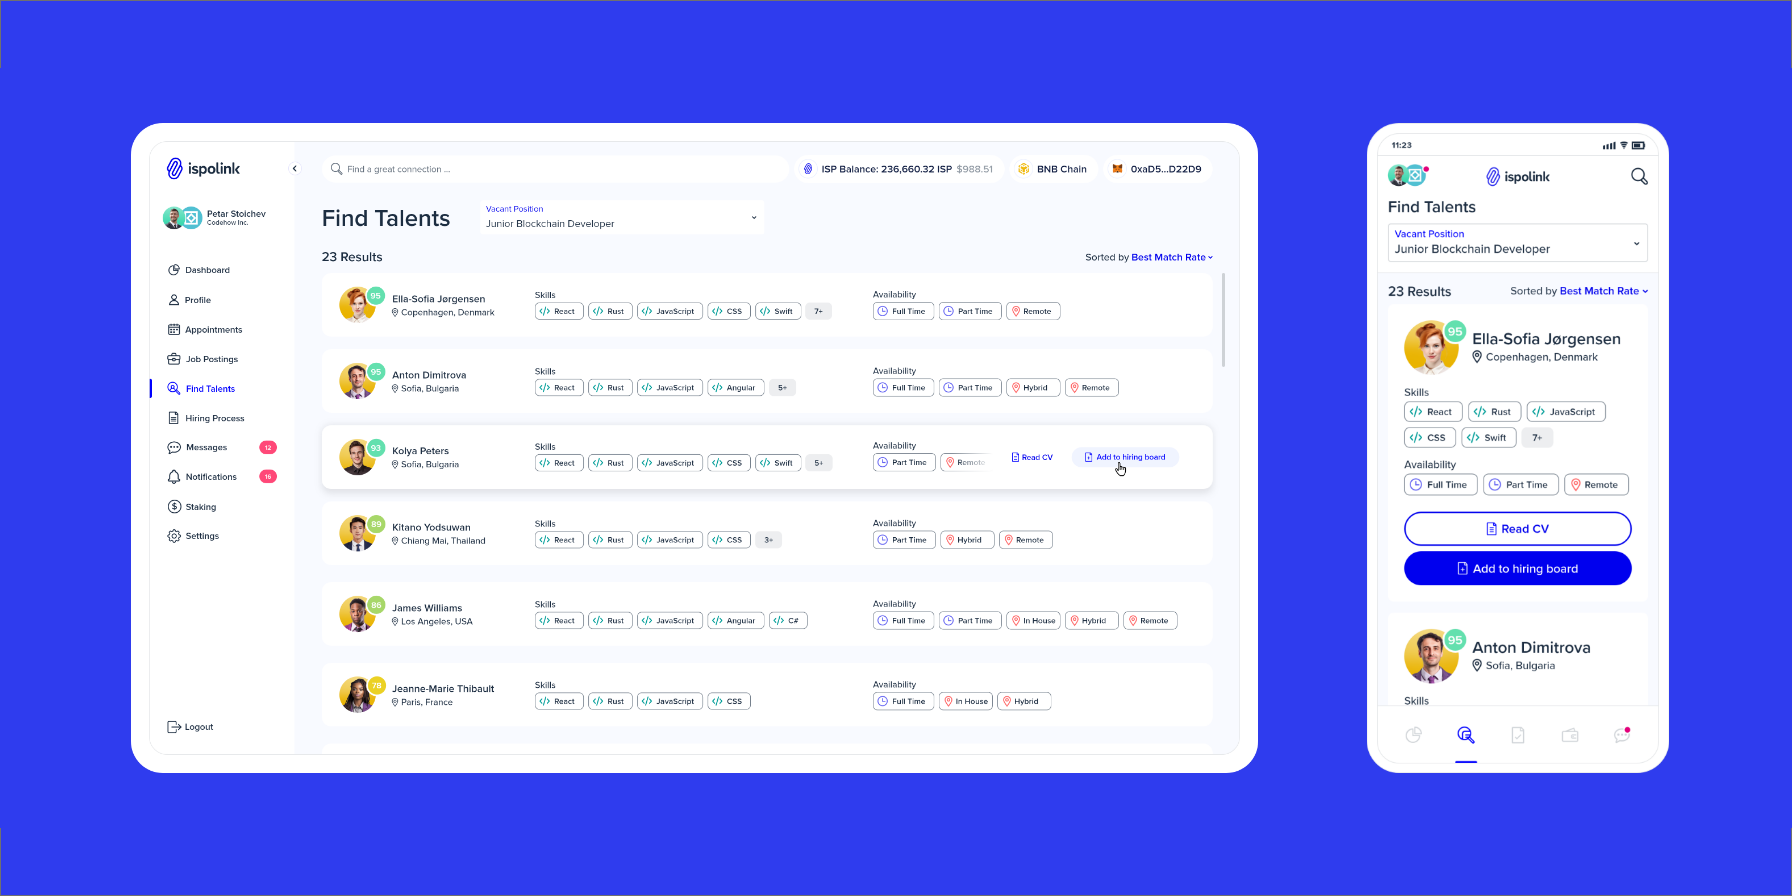Click Add to hiring board mobile button
This screenshot has height=896, width=1792.
click(x=1517, y=569)
